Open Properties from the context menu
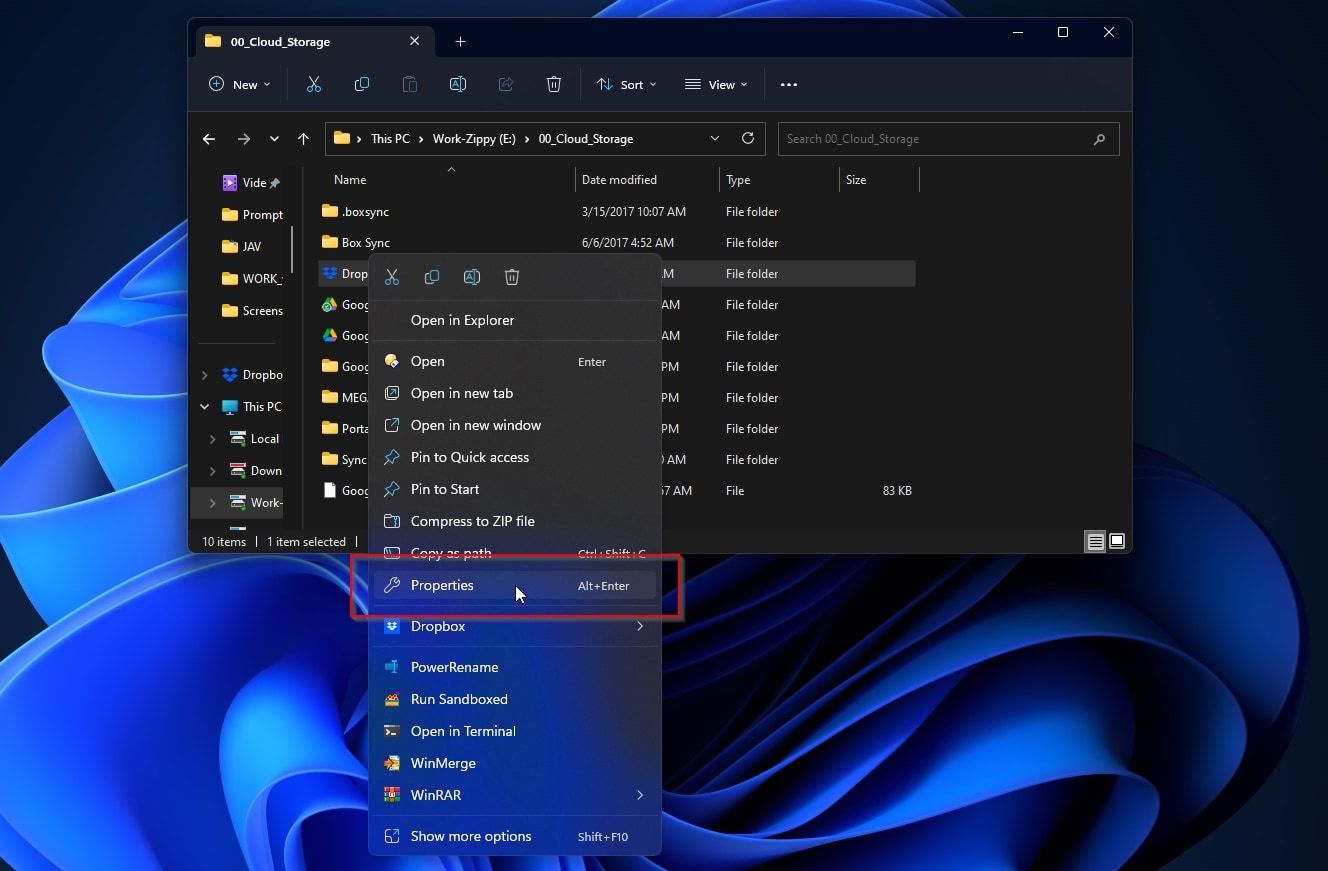The image size is (1328, 871). 442,585
